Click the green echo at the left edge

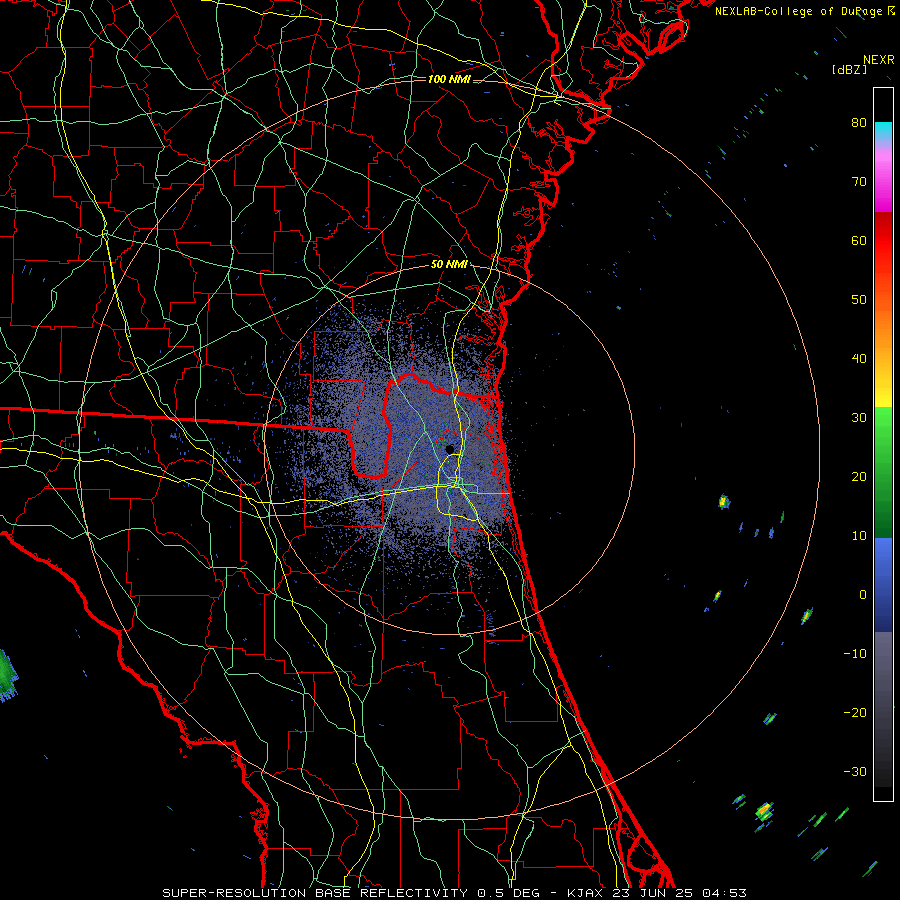[x=7, y=675]
